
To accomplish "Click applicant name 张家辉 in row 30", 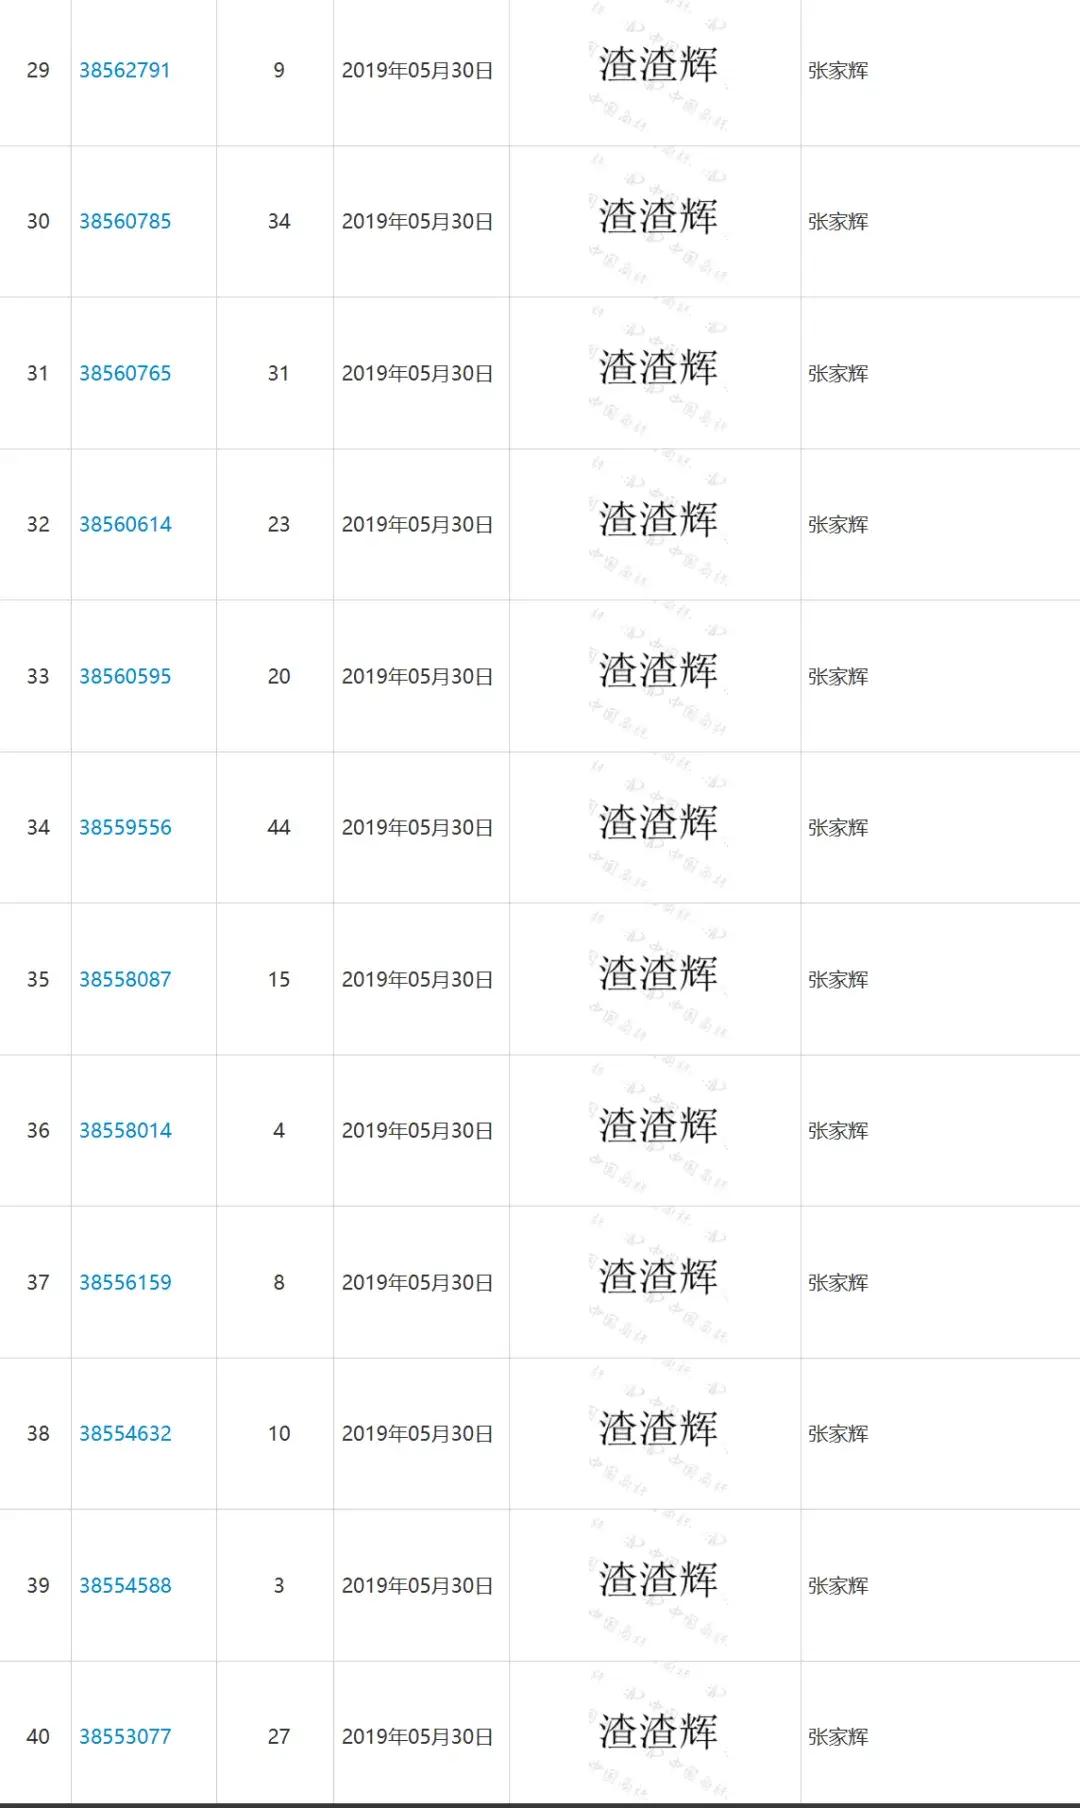I will 838,221.
